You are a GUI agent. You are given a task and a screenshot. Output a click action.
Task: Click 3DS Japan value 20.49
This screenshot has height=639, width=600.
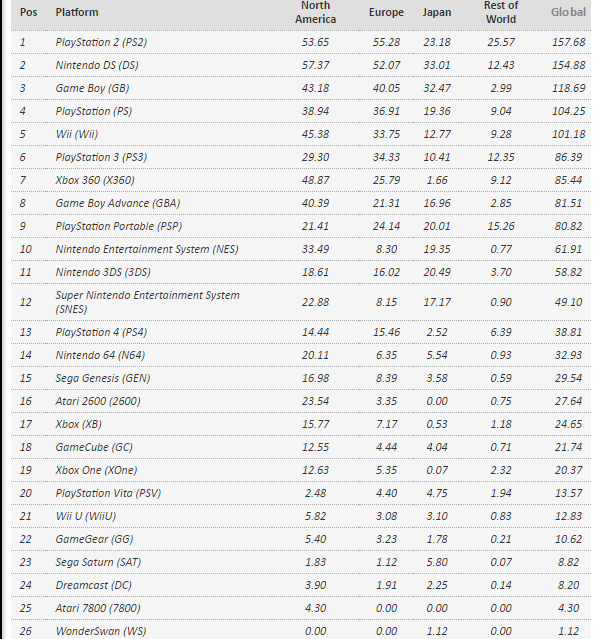pos(437,272)
